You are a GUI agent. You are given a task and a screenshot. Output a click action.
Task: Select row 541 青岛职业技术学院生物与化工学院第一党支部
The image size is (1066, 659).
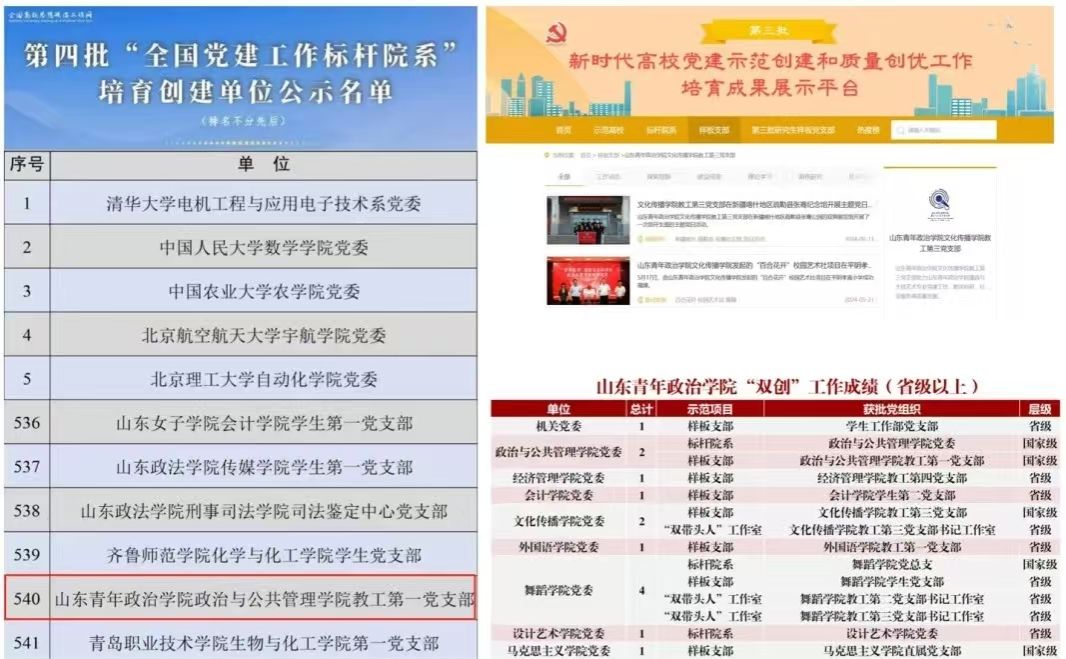(241, 640)
